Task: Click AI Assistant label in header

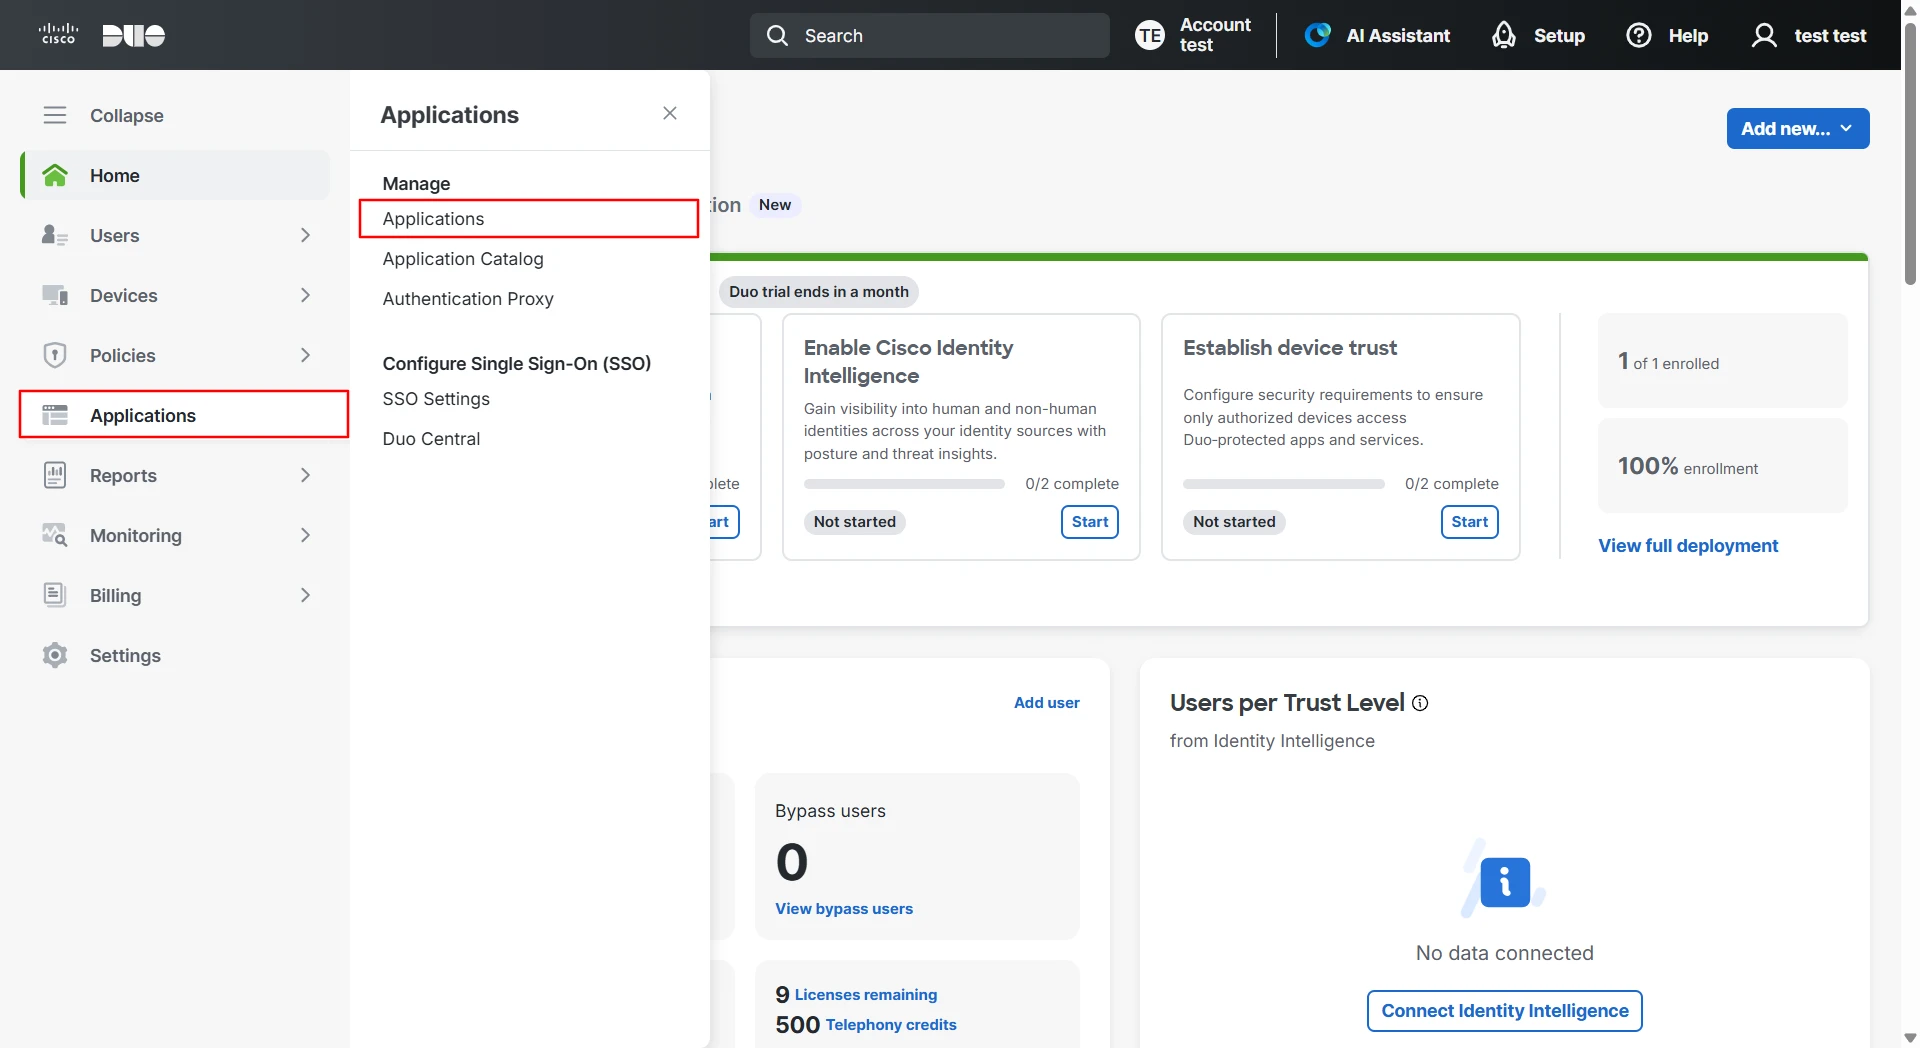Action: tap(1398, 36)
